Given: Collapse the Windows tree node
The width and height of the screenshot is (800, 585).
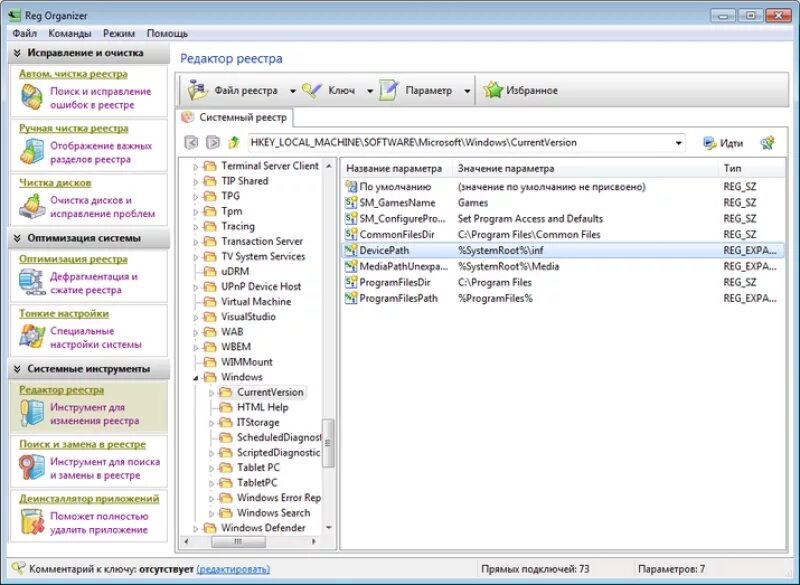Looking at the screenshot, I should [196, 378].
